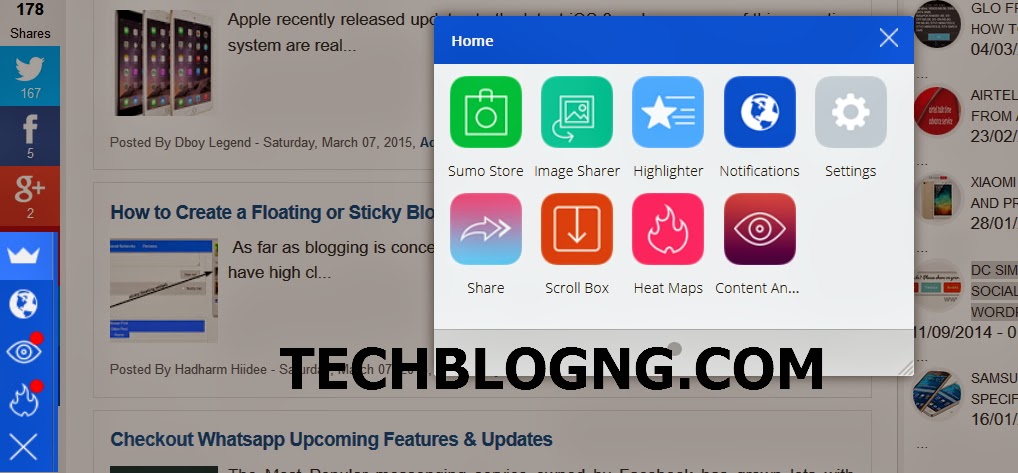Click the flame icon in left sidebar
Screen dimensions: 1018x473
[x=24, y=400]
